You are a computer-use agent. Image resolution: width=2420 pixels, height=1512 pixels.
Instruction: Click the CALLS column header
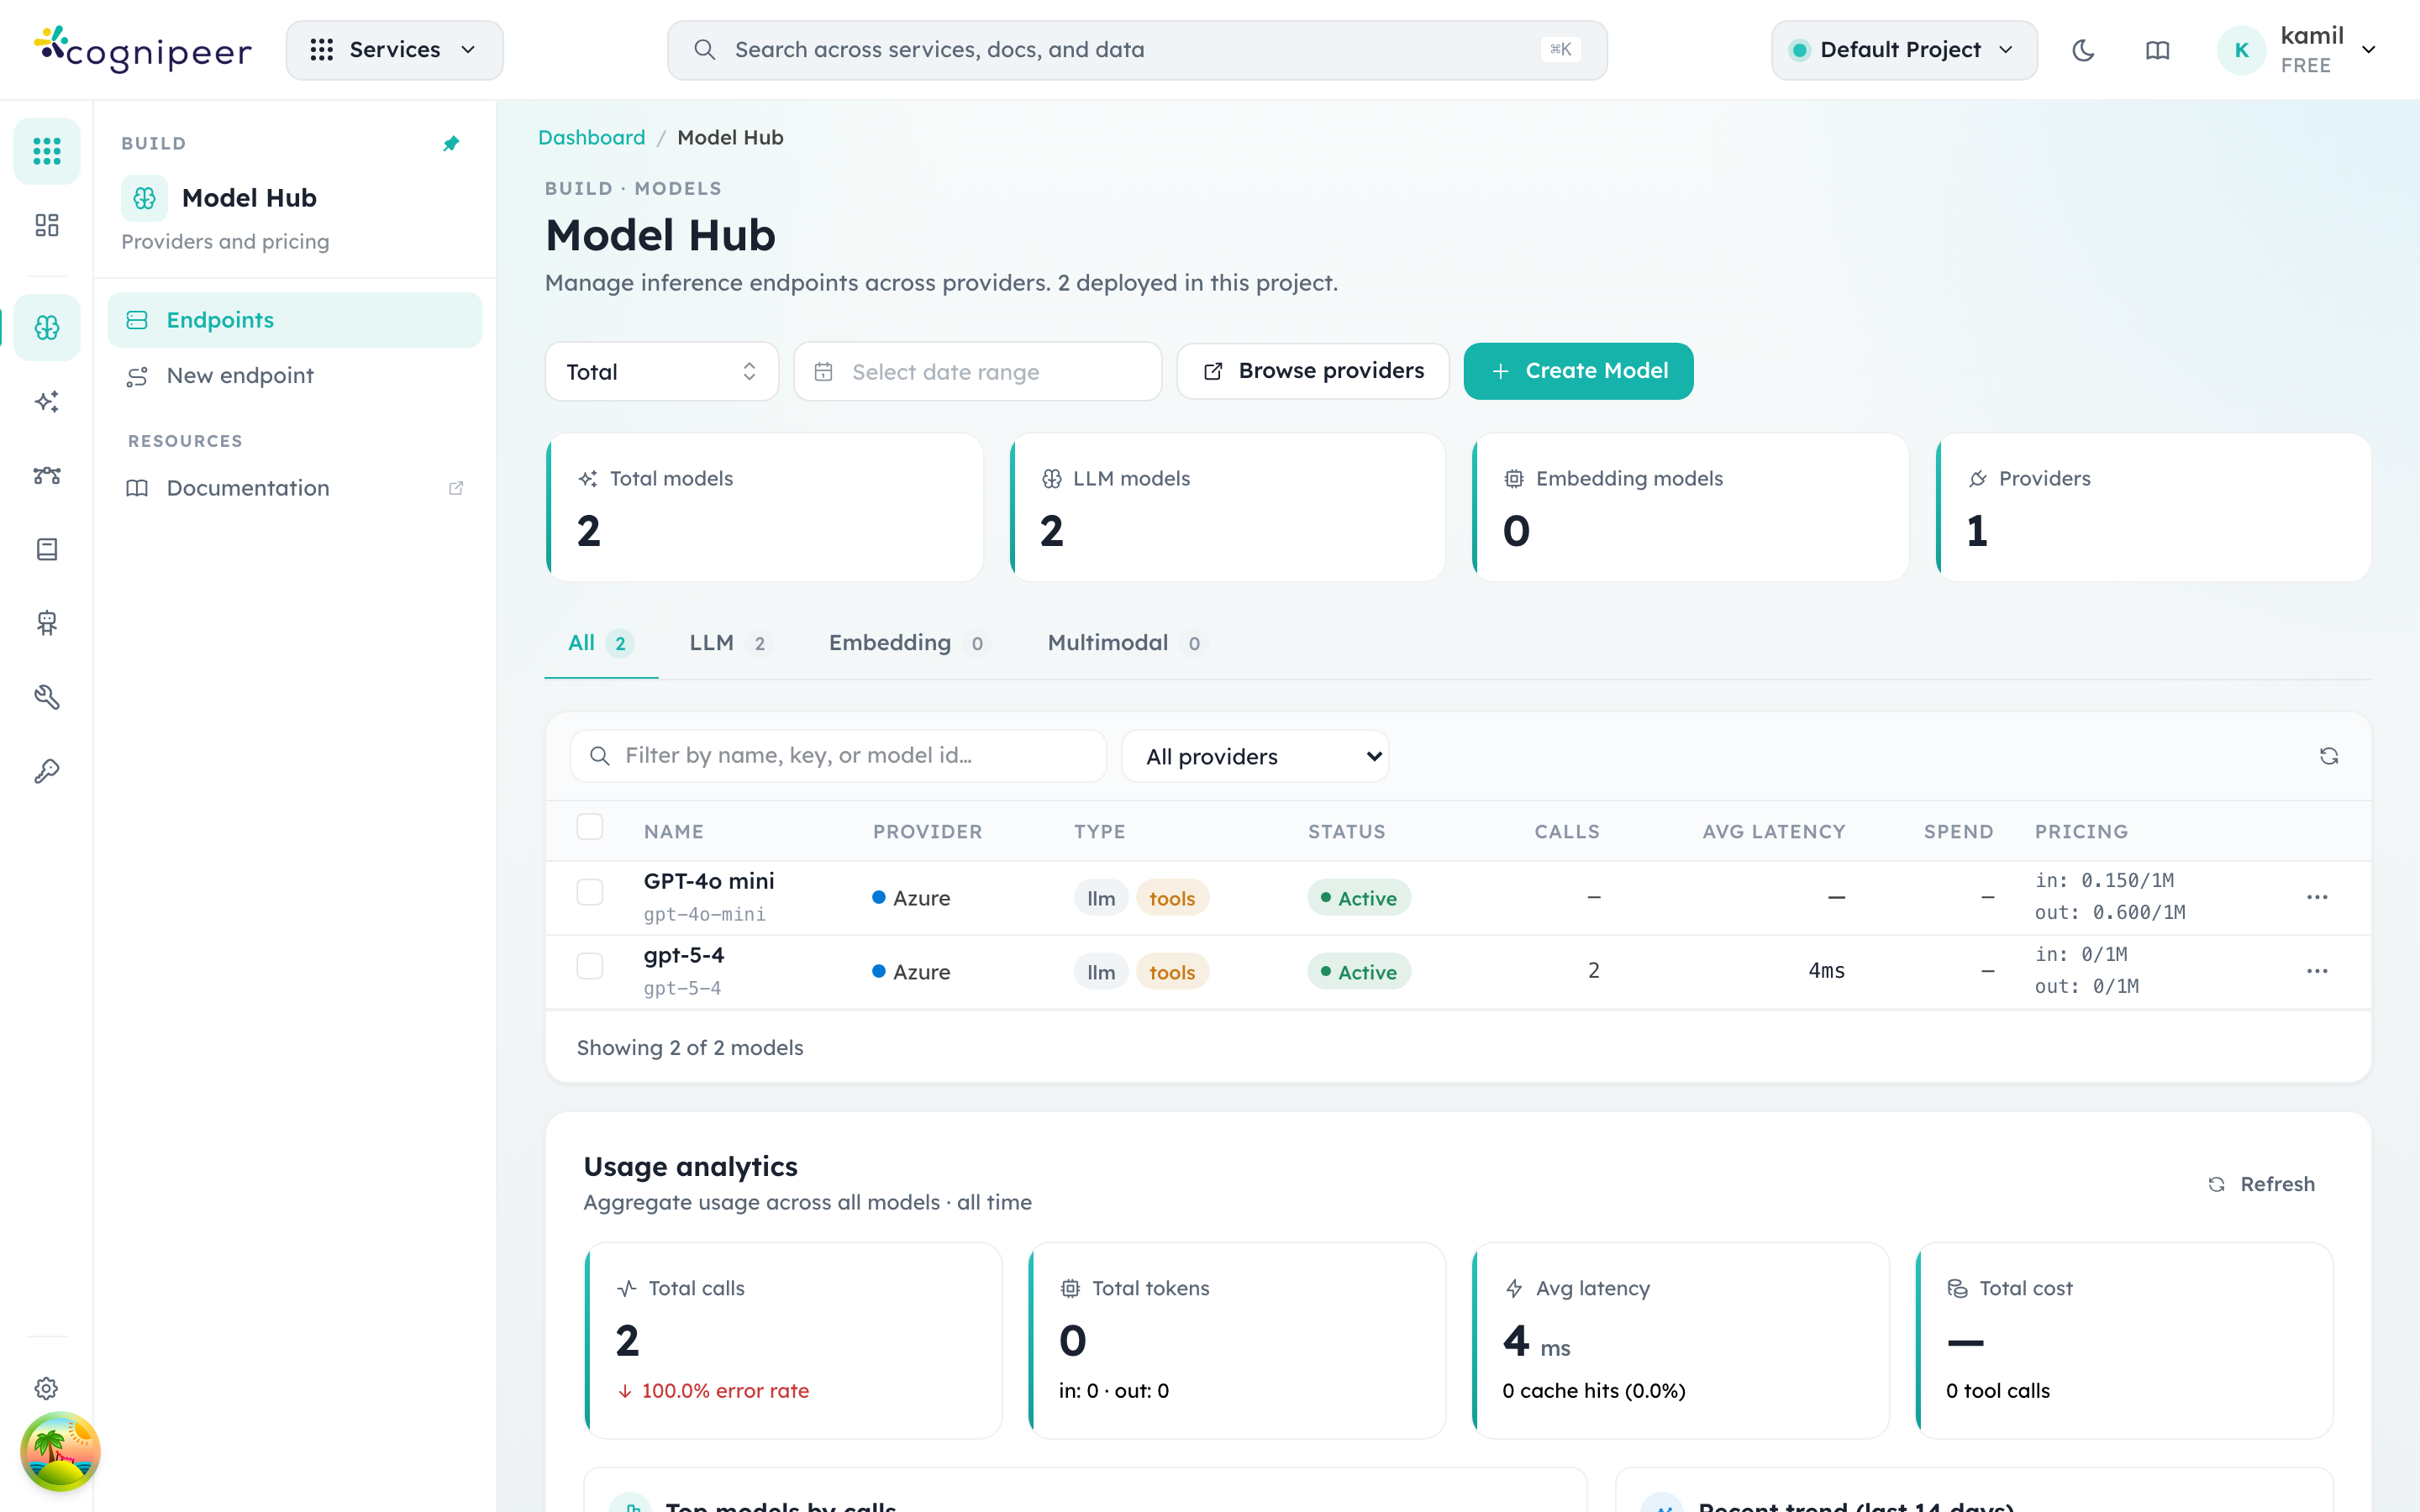point(1567,832)
